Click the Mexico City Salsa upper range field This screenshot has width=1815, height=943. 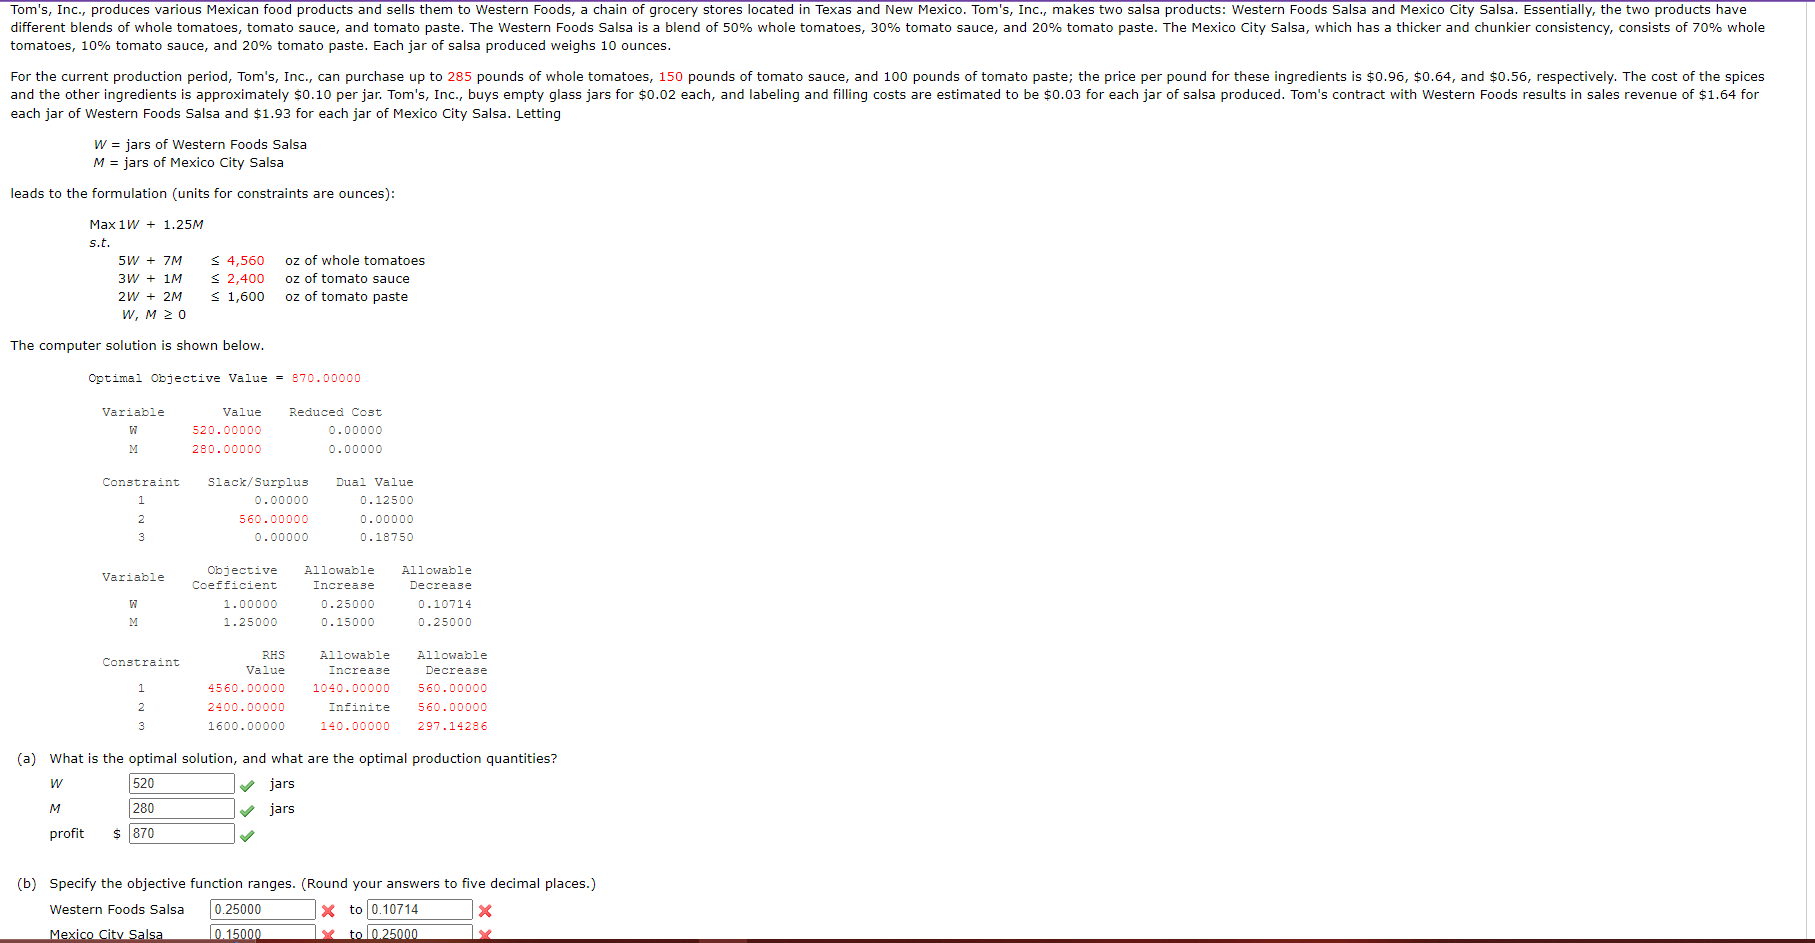pyautogui.click(x=420, y=934)
